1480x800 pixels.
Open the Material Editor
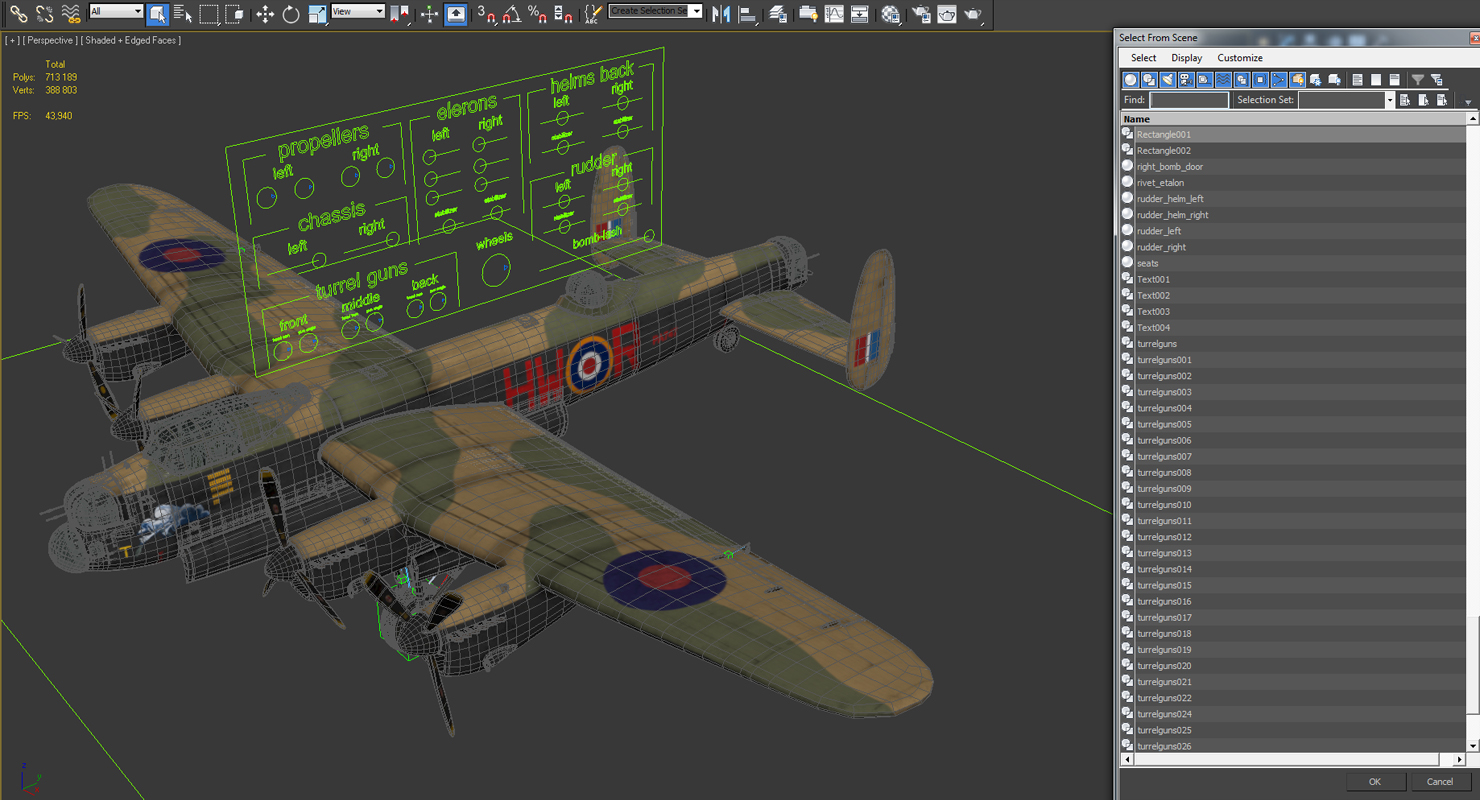[x=890, y=14]
